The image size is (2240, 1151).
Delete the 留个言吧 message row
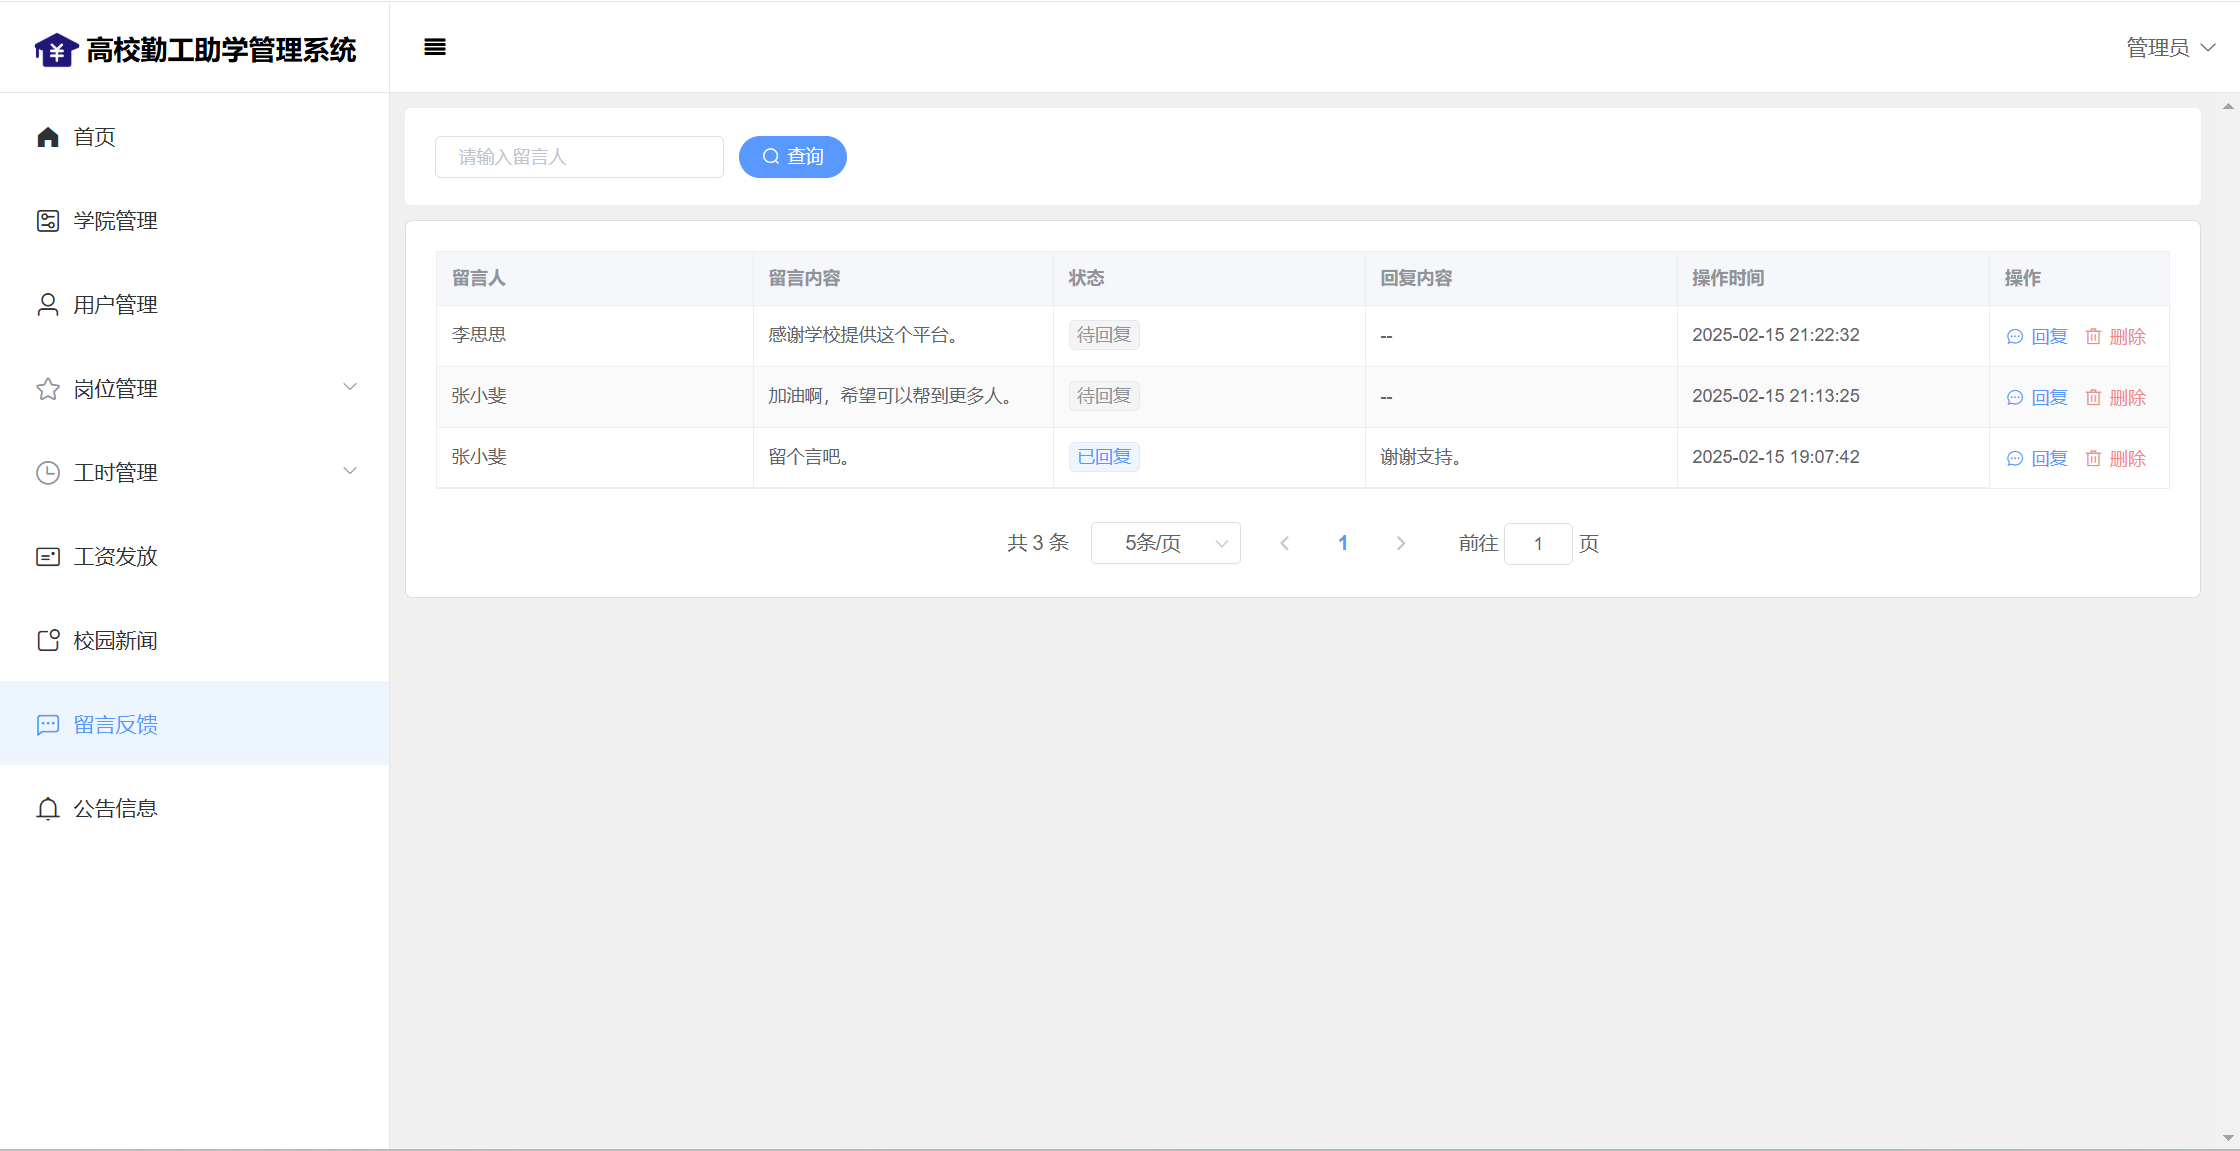(2116, 459)
